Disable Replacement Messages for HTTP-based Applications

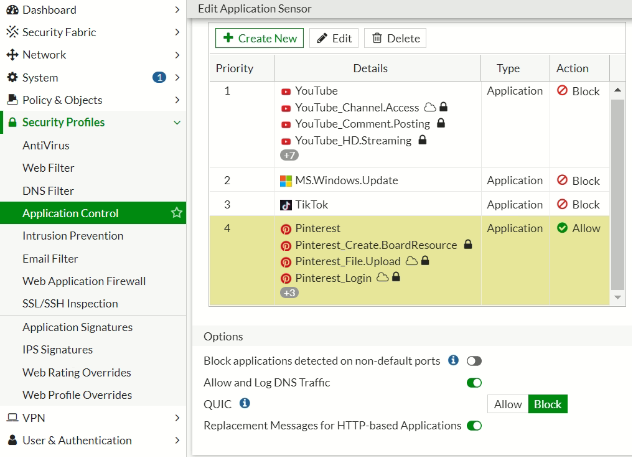click(474, 426)
